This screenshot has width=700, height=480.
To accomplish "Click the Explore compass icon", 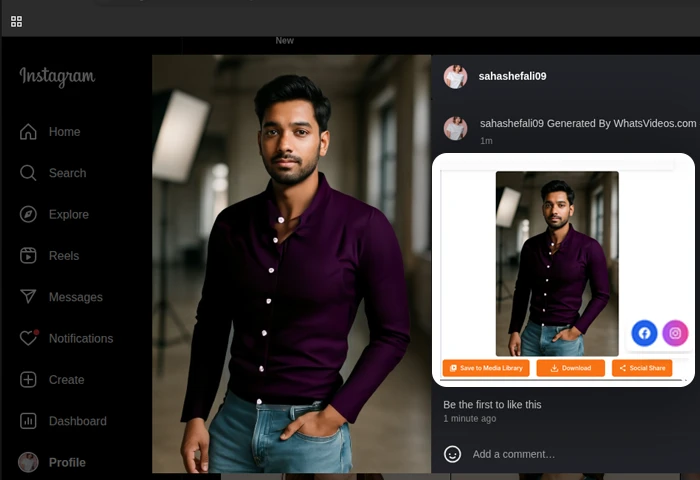I will click(x=28, y=214).
